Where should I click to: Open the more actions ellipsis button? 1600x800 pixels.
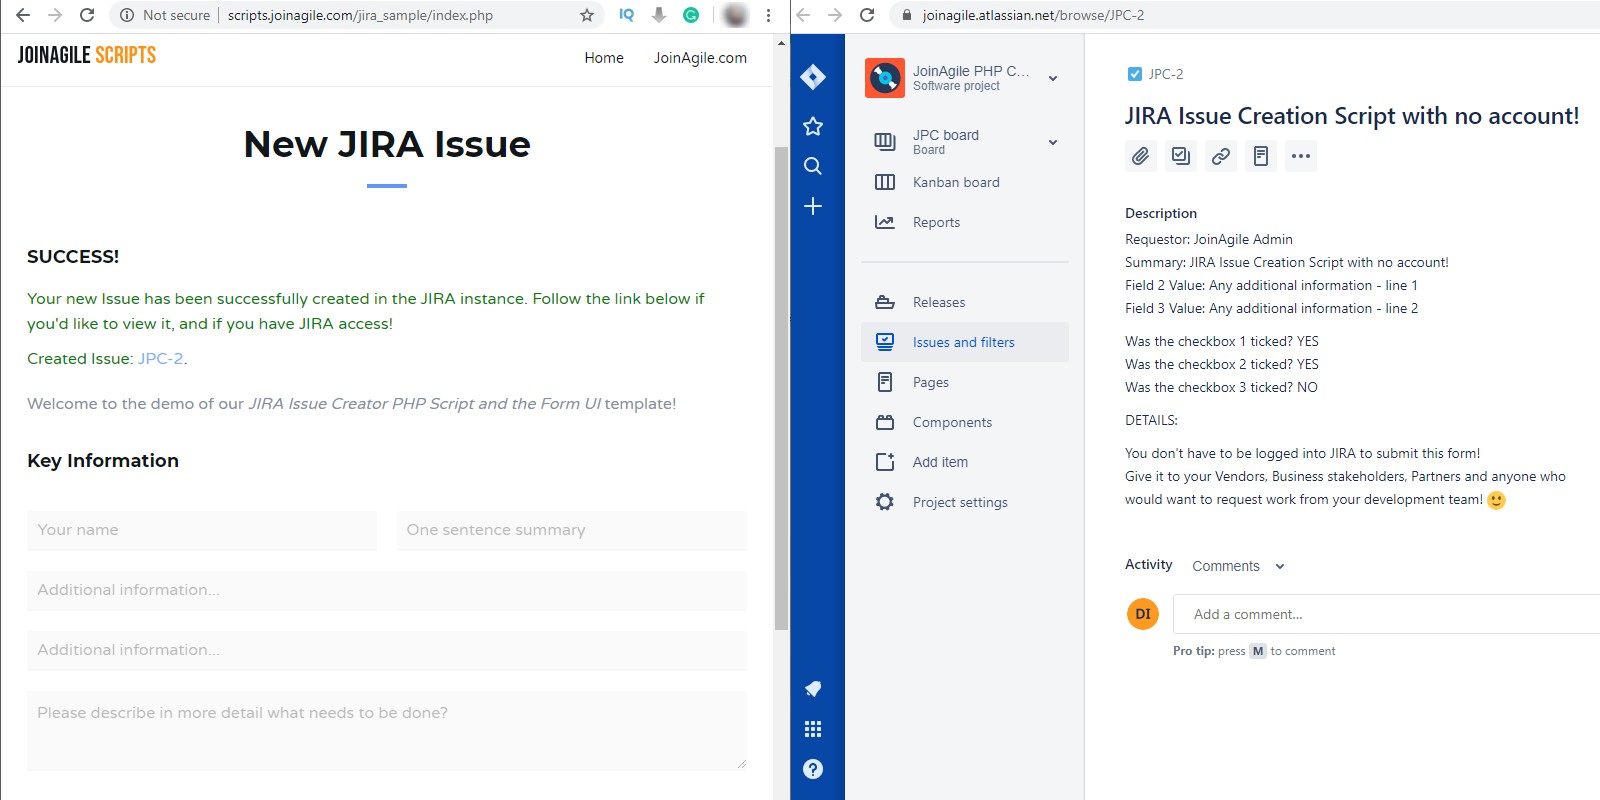click(x=1300, y=156)
